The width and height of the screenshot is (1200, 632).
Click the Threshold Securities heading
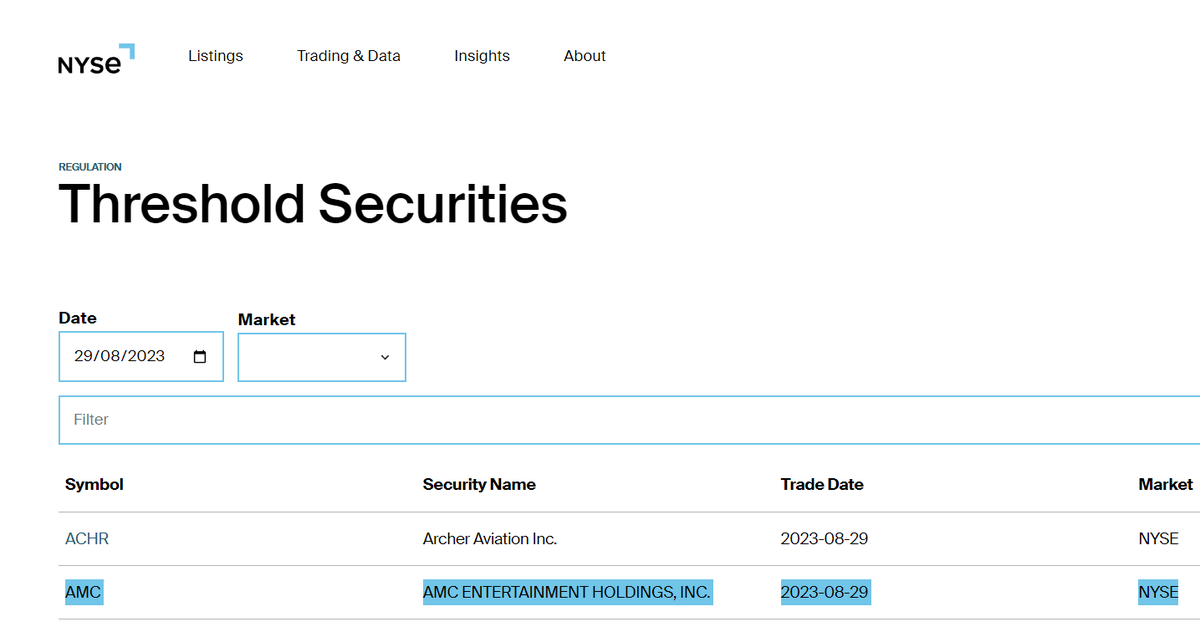tap(313, 204)
